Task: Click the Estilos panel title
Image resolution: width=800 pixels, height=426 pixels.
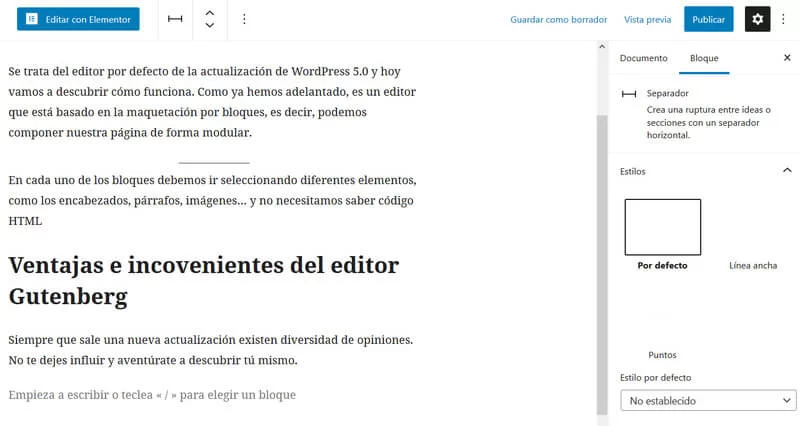Action: (633, 171)
